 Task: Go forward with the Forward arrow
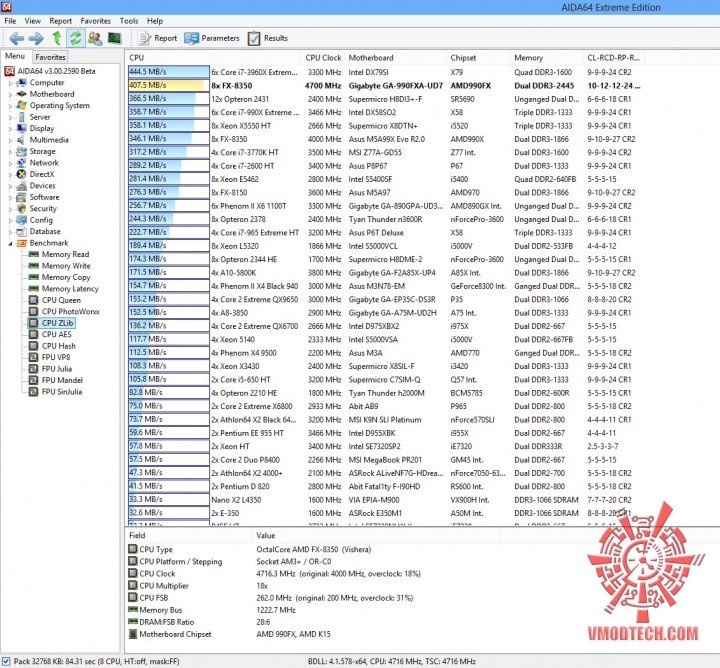point(36,38)
